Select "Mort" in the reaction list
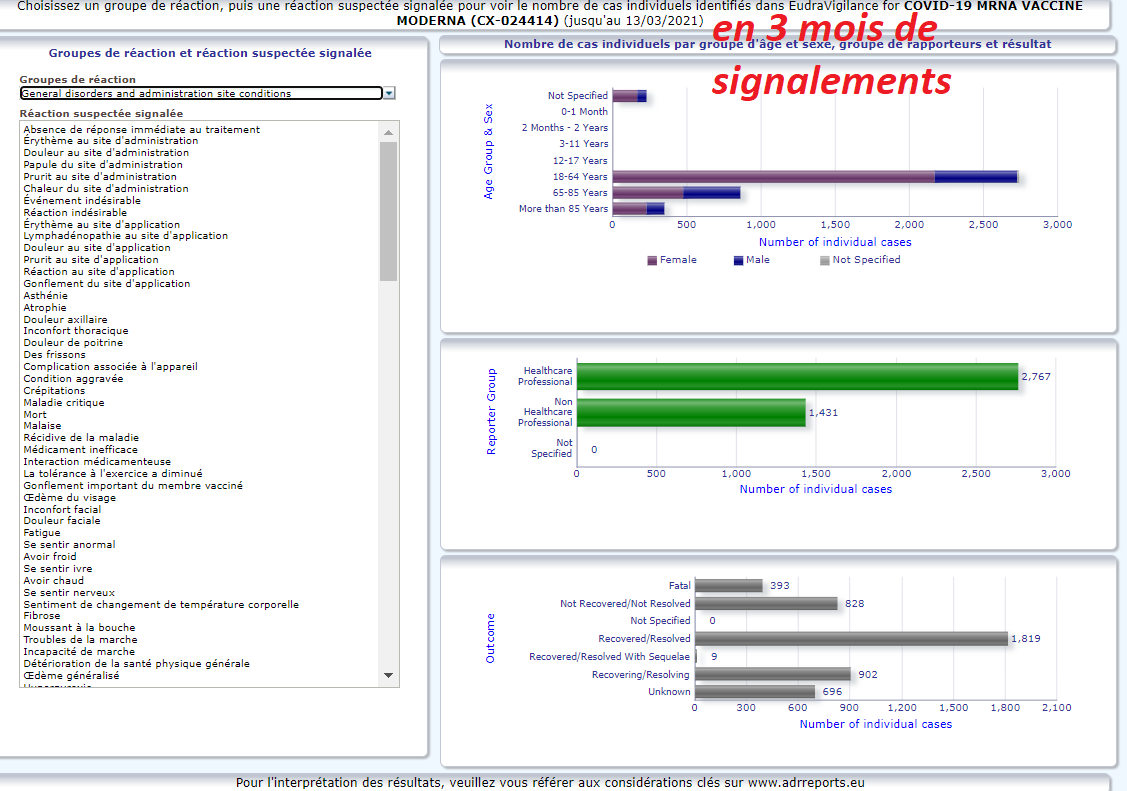This screenshot has width=1127, height=791. tap(35, 414)
